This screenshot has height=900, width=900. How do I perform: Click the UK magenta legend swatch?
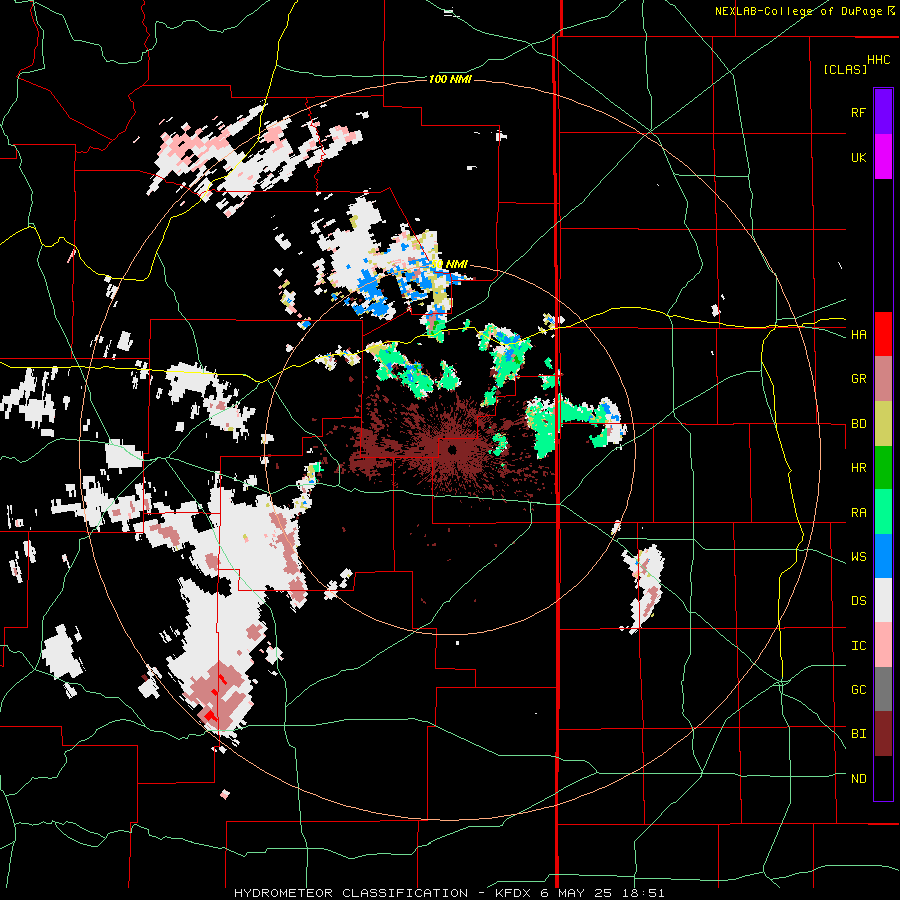(883, 157)
